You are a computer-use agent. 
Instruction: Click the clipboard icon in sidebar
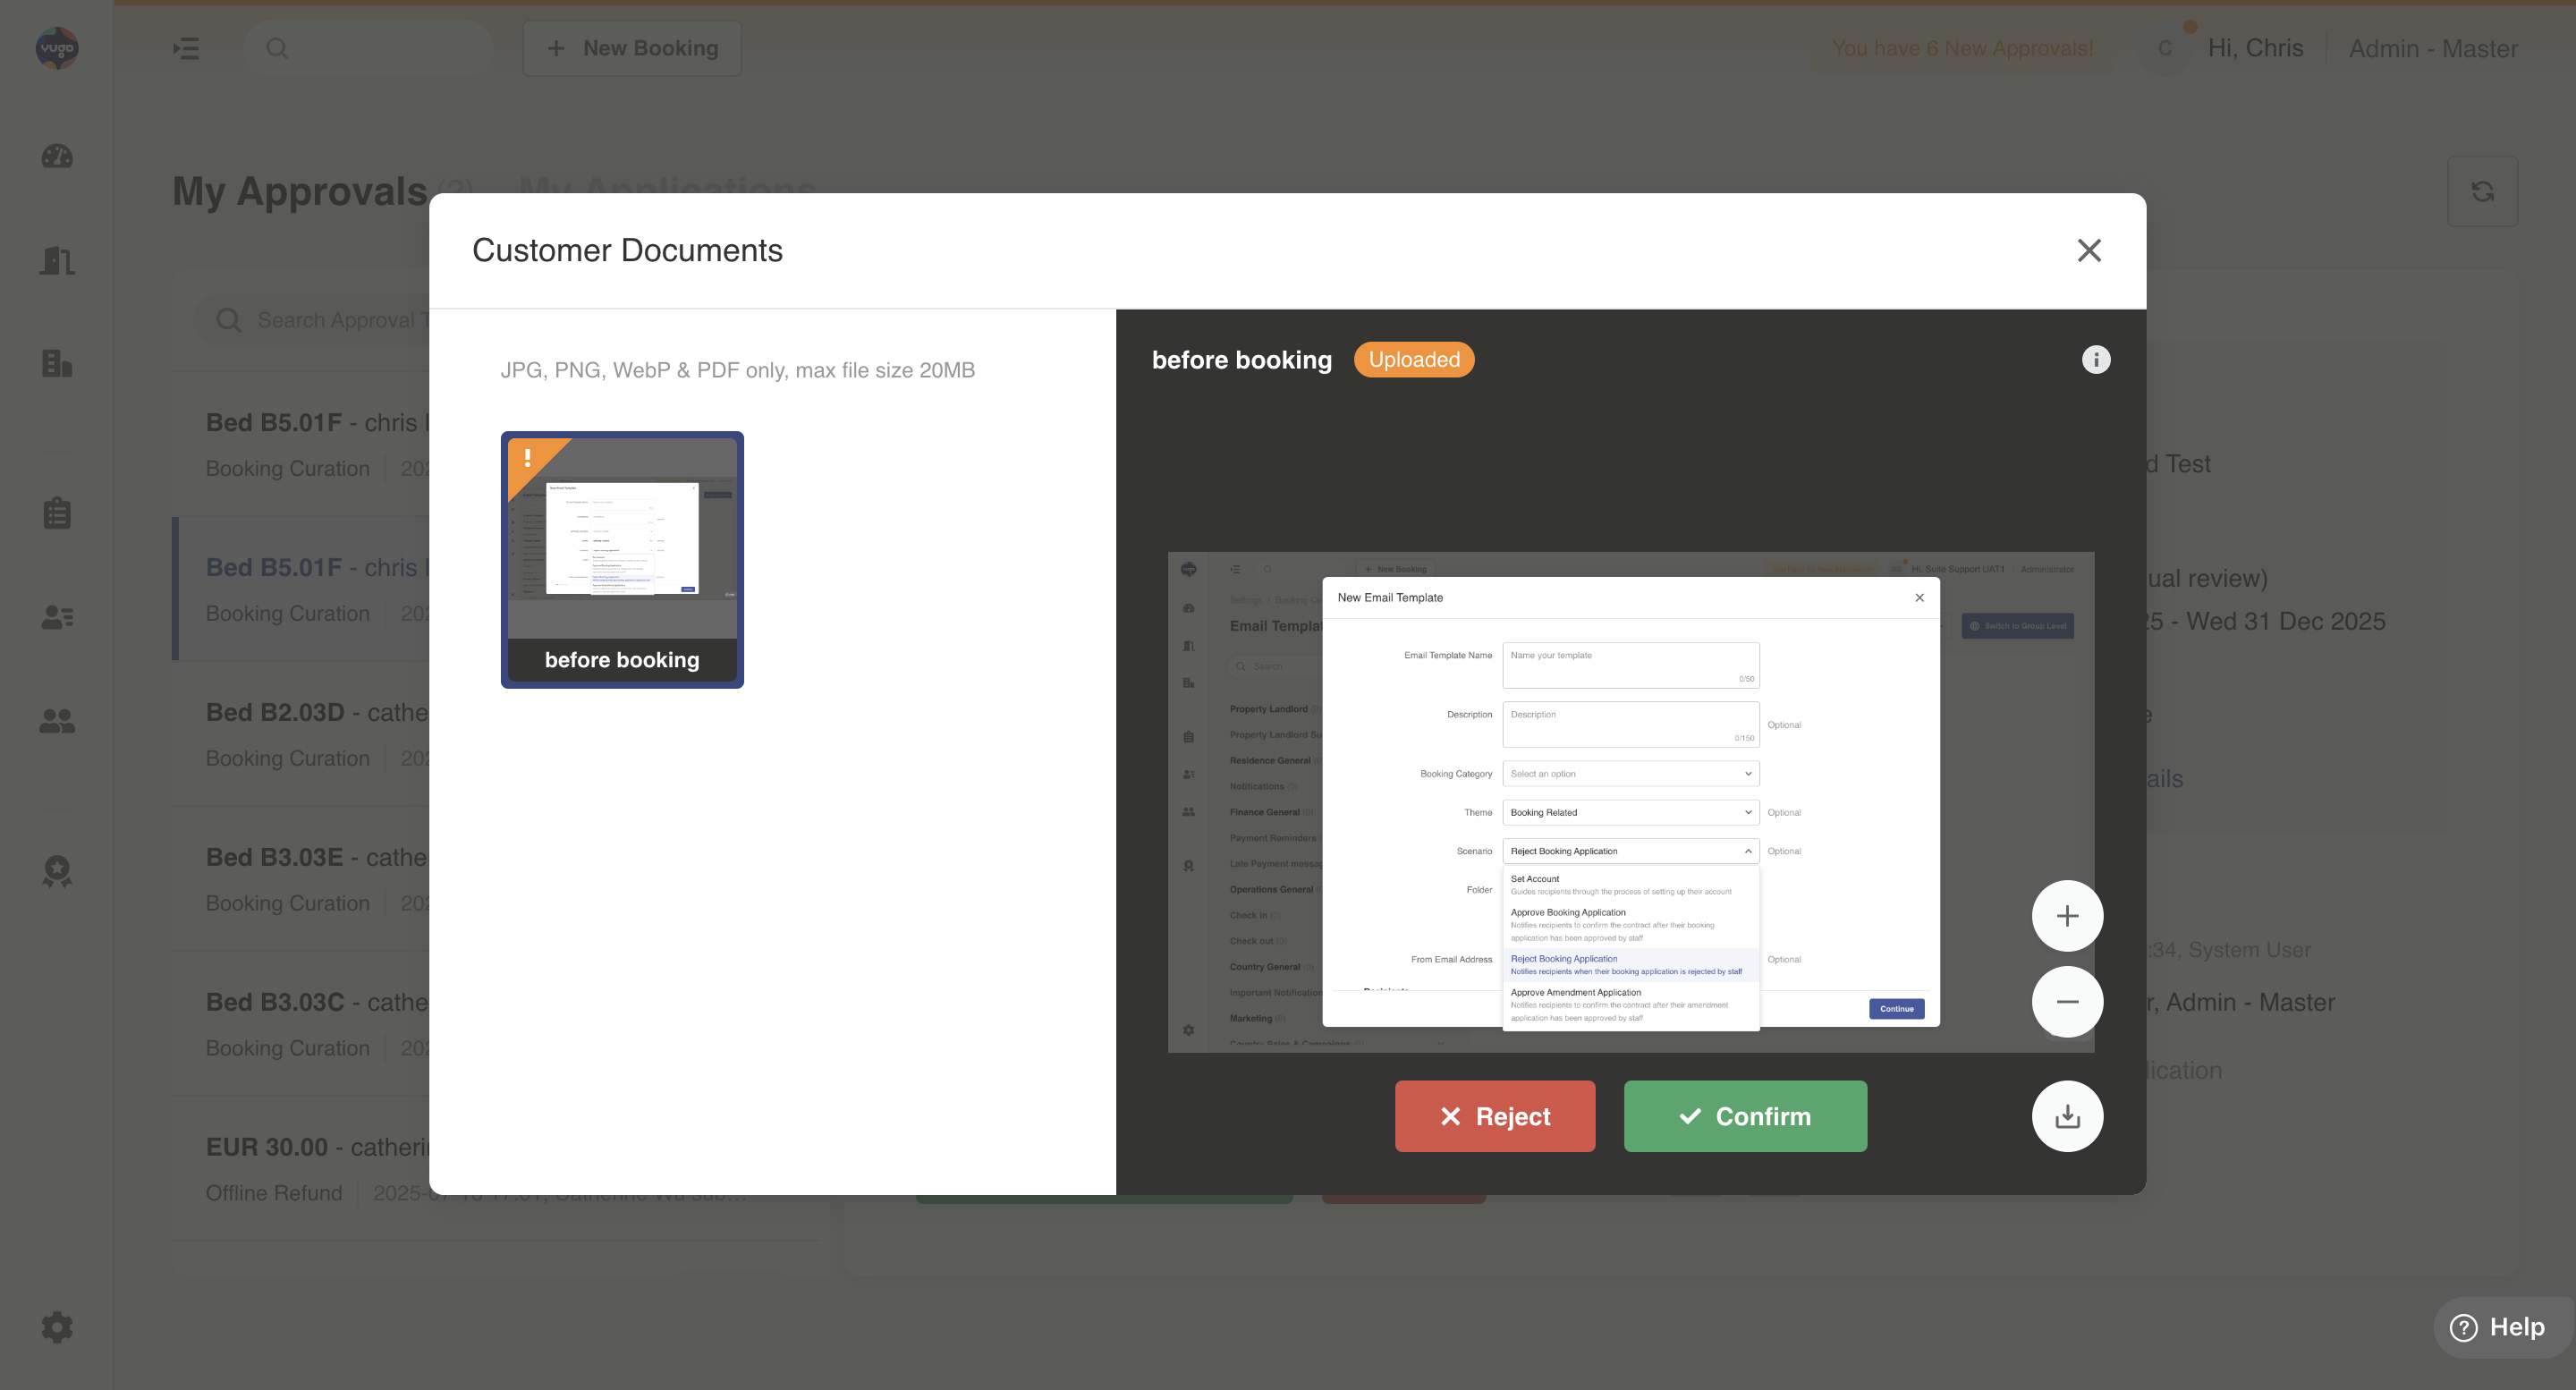click(57, 513)
